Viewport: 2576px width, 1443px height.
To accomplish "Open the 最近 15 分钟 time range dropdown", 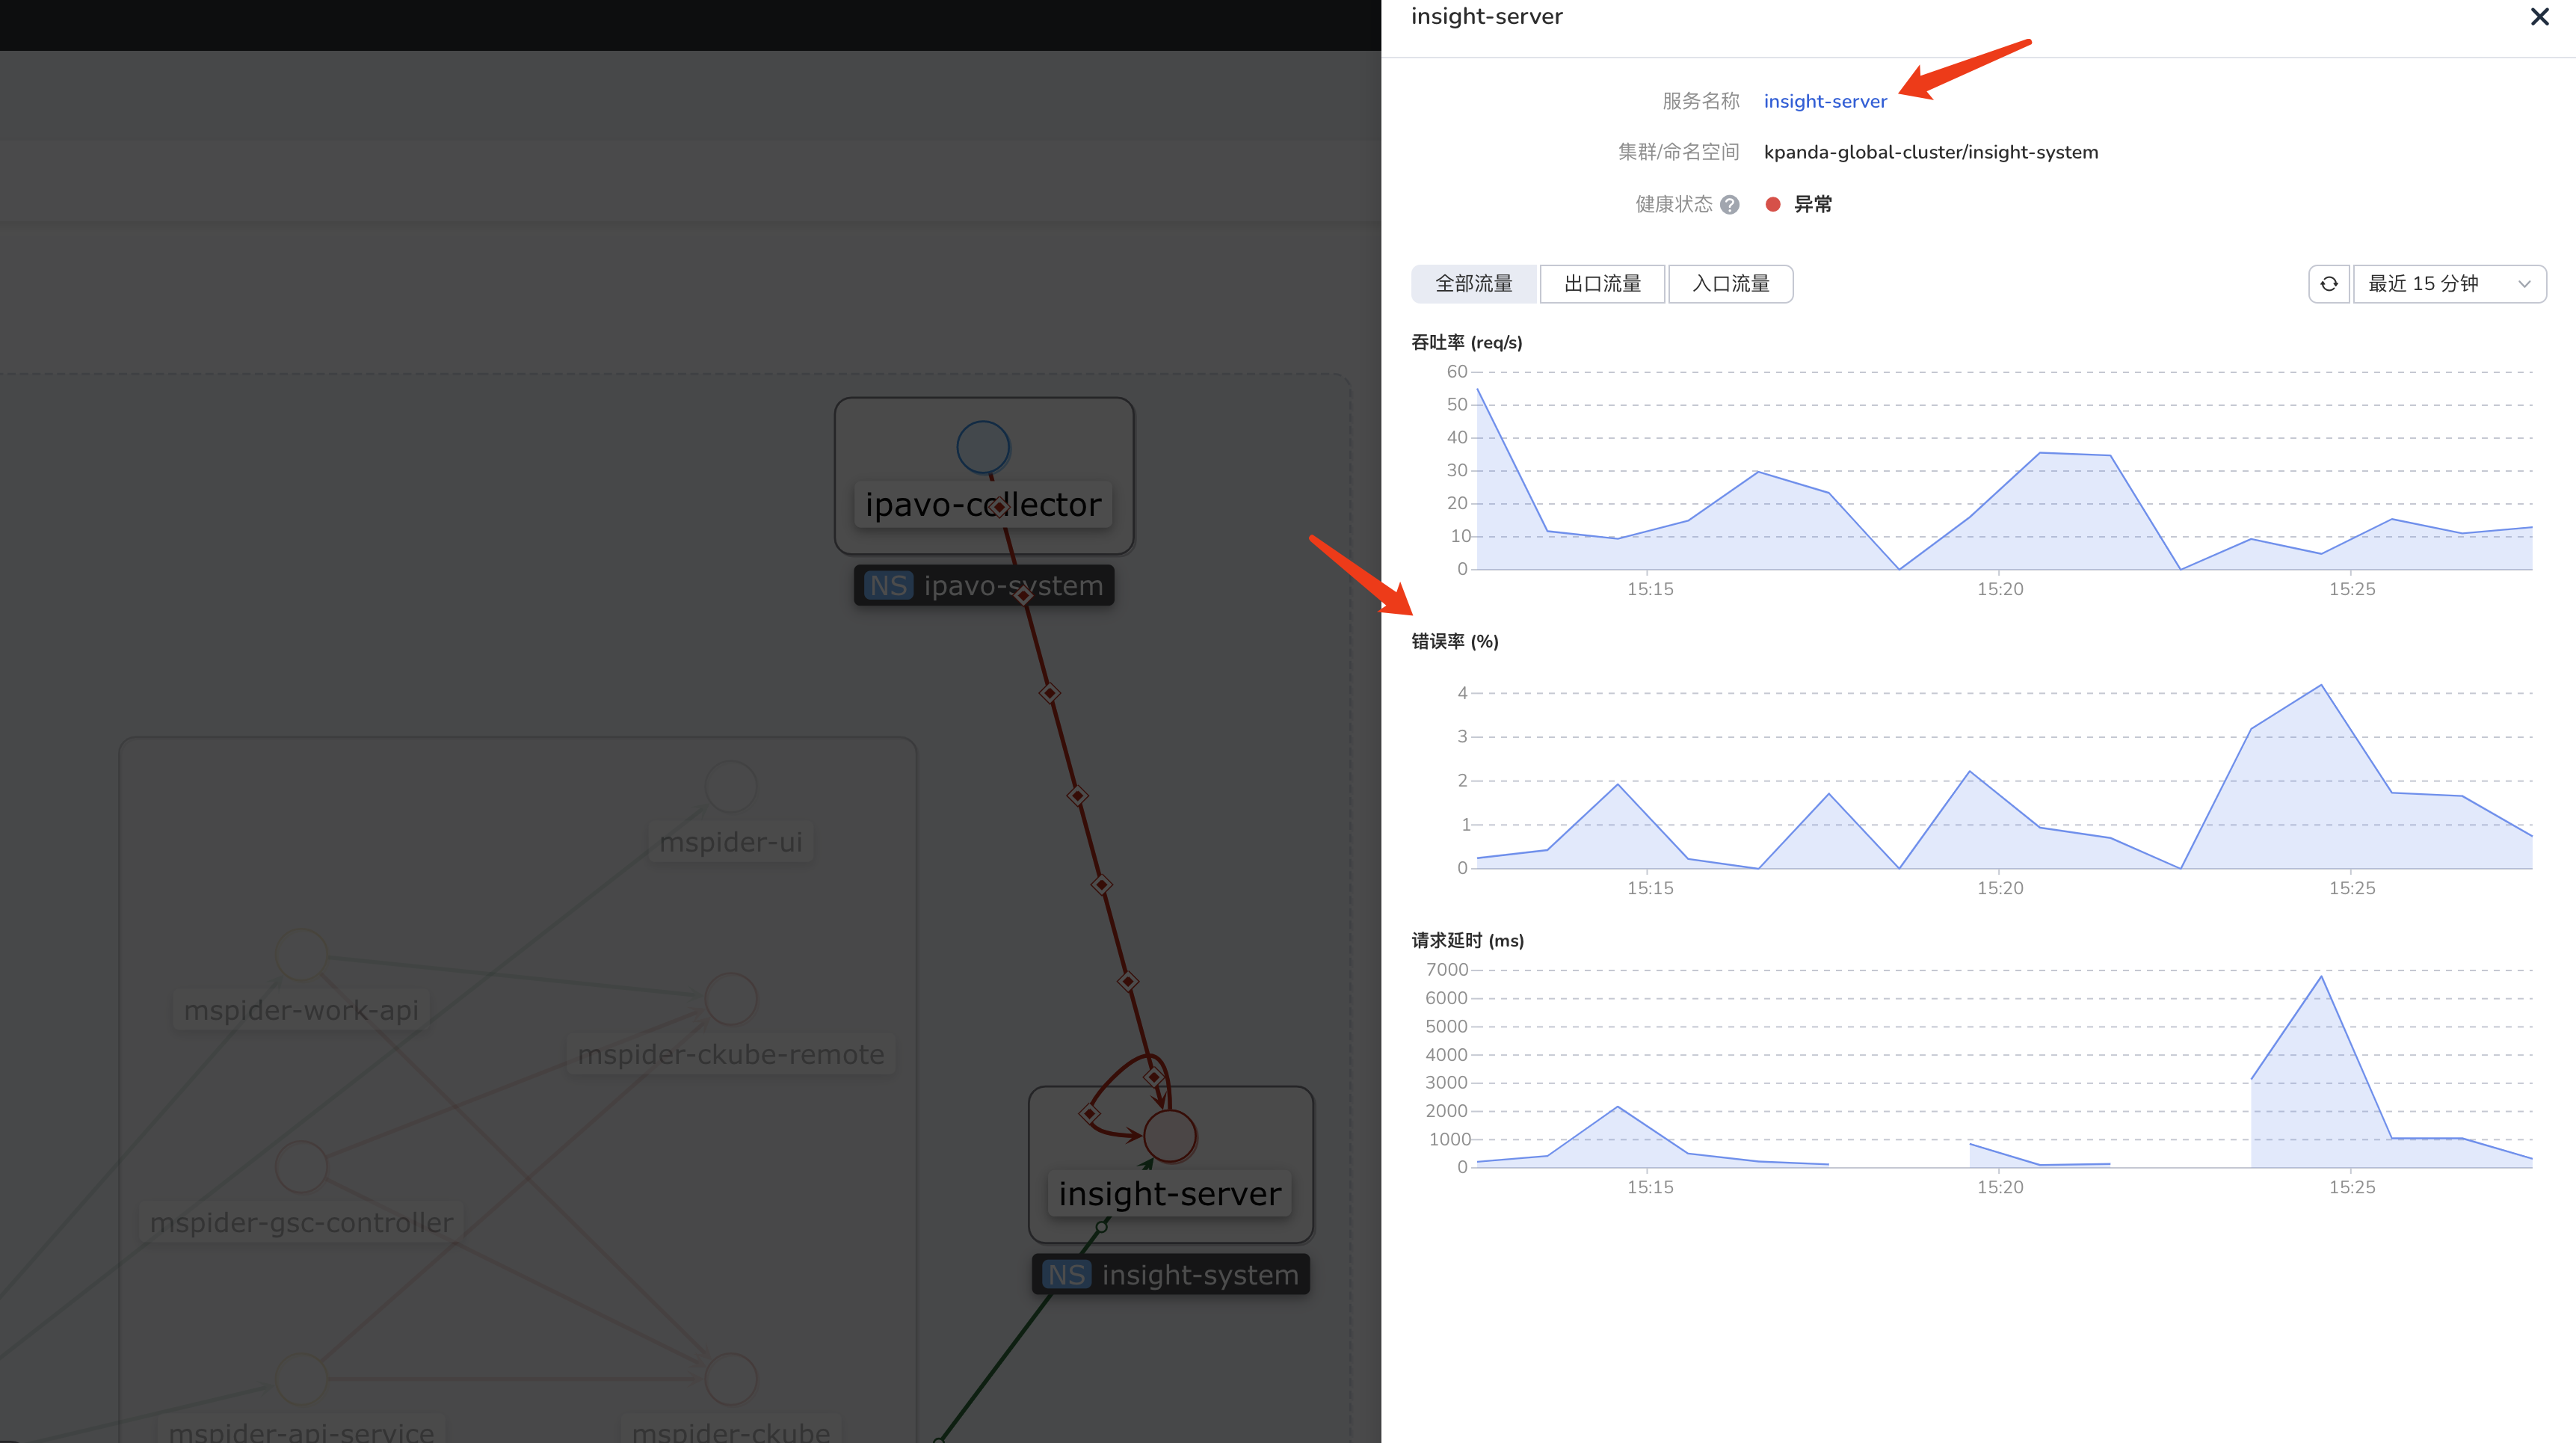I will coord(2449,284).
